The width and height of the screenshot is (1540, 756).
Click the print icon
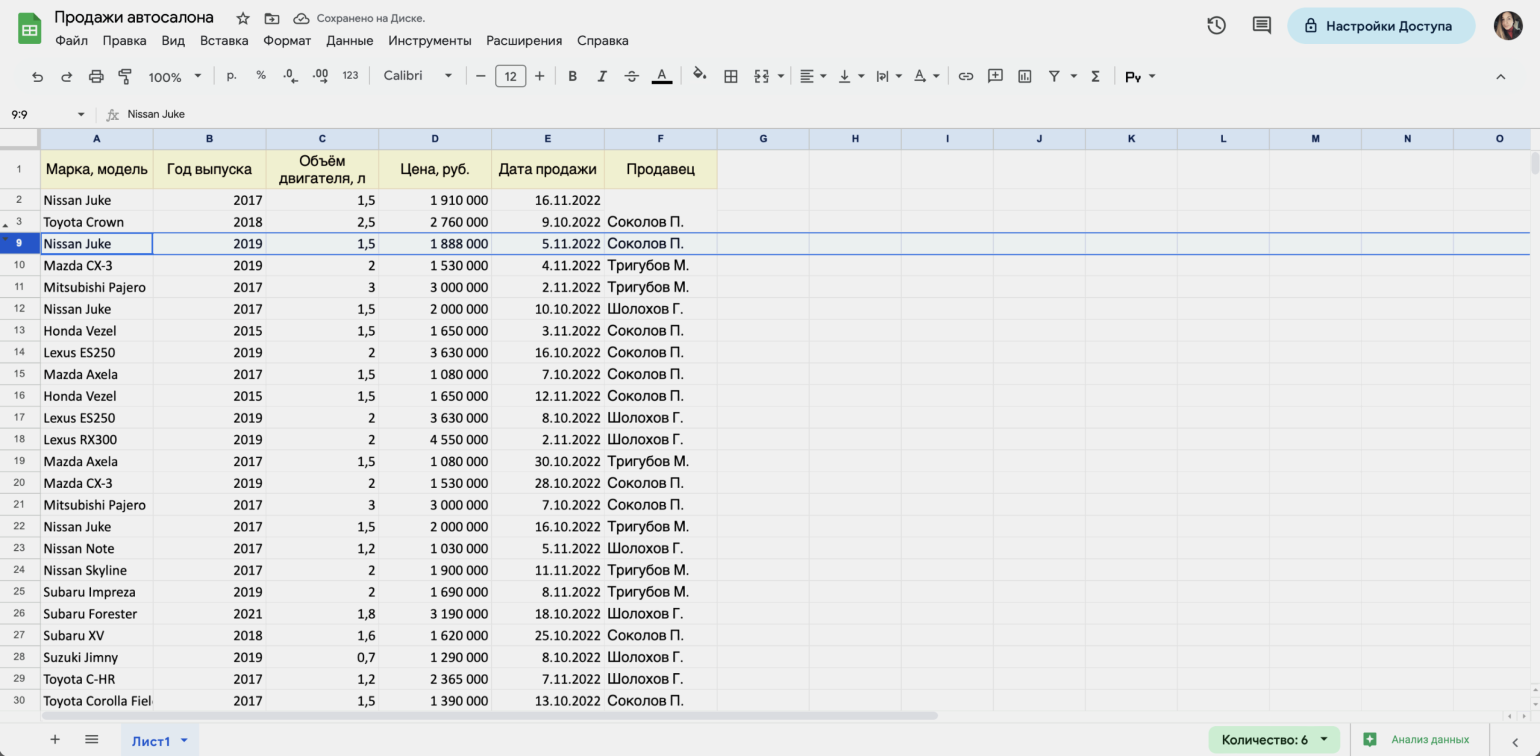click(x=96, y=76)
